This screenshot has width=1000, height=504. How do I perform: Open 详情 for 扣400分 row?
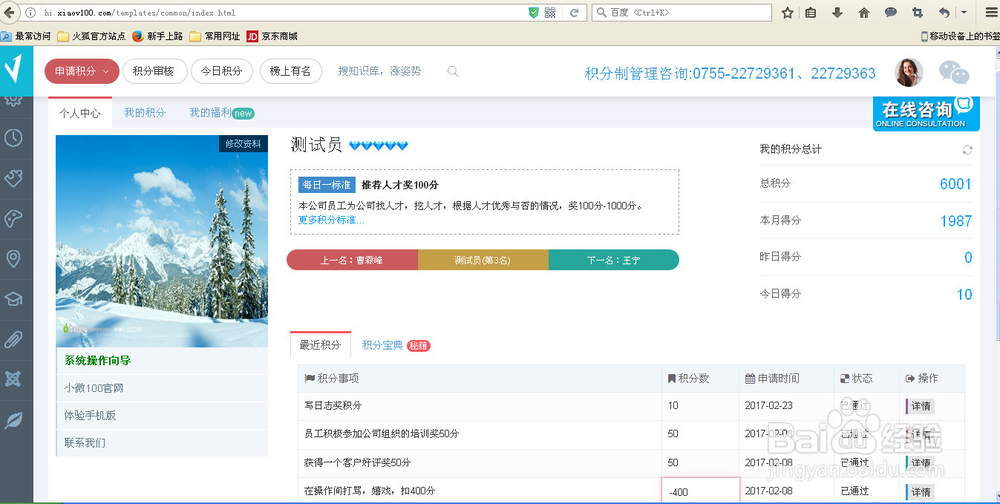click(x=920, y=492)
